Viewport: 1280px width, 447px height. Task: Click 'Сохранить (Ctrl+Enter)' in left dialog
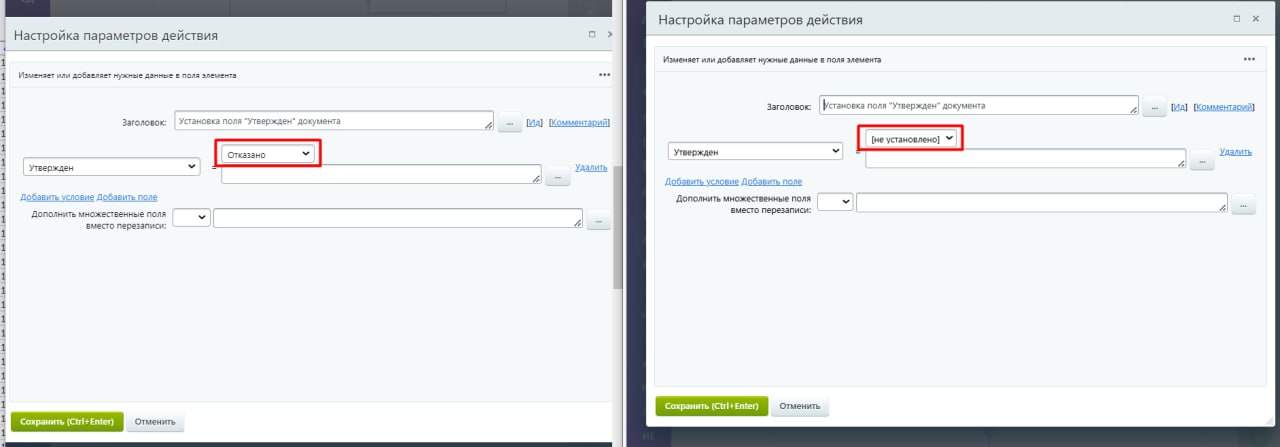67,422
